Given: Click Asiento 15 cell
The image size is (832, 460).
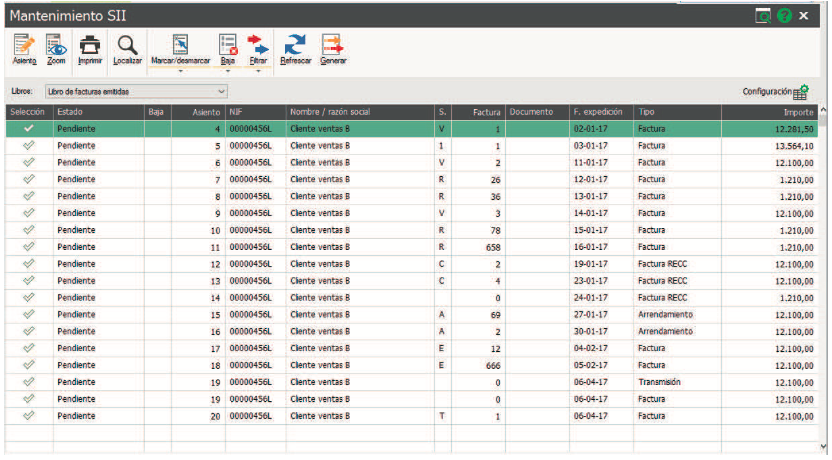Looking at the screenshot, I should tap(198, 315).
